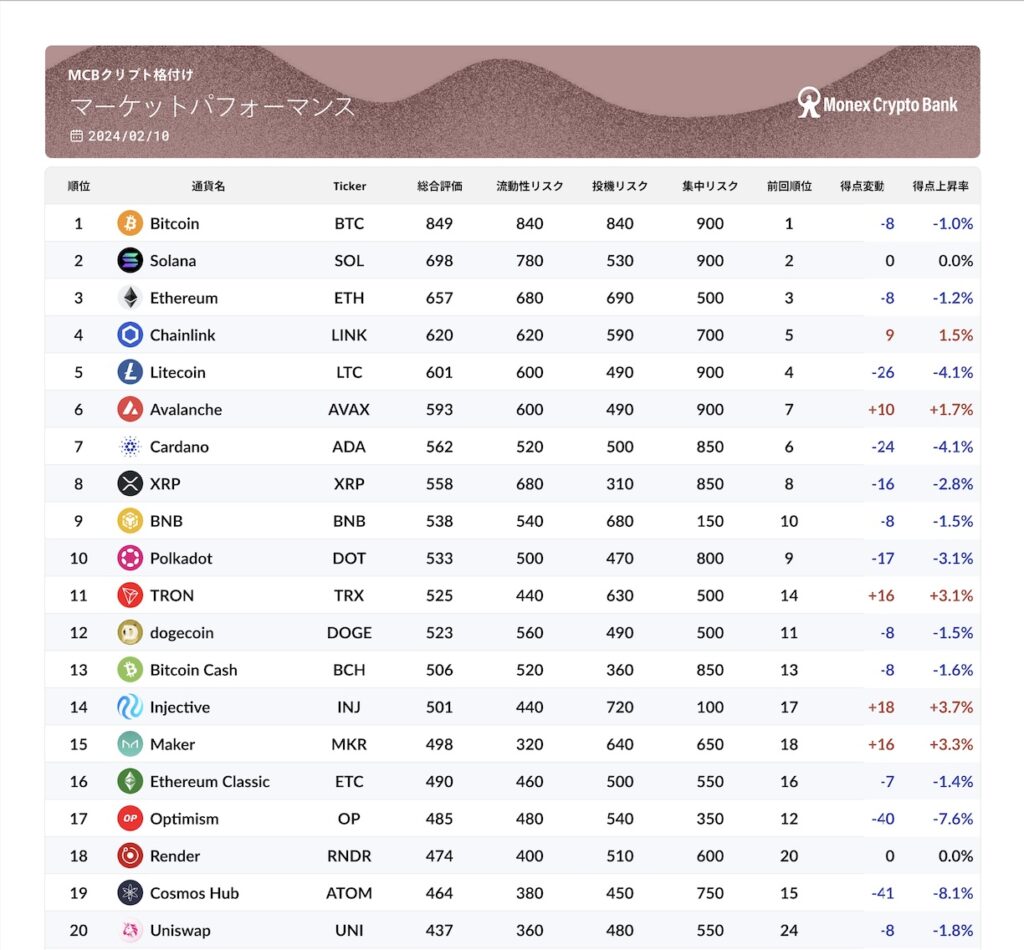The image size is (1024, 950).
Task: Click the INJ ticker symbol
Action: (349, 707)
